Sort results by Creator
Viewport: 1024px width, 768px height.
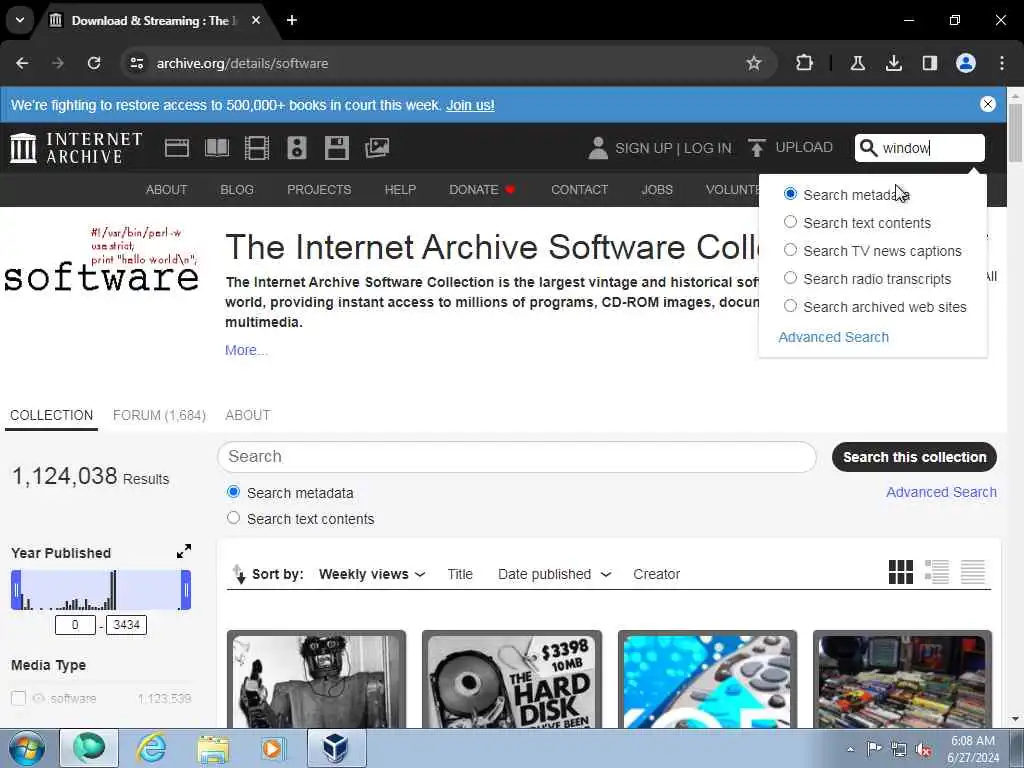click(656, 574)
